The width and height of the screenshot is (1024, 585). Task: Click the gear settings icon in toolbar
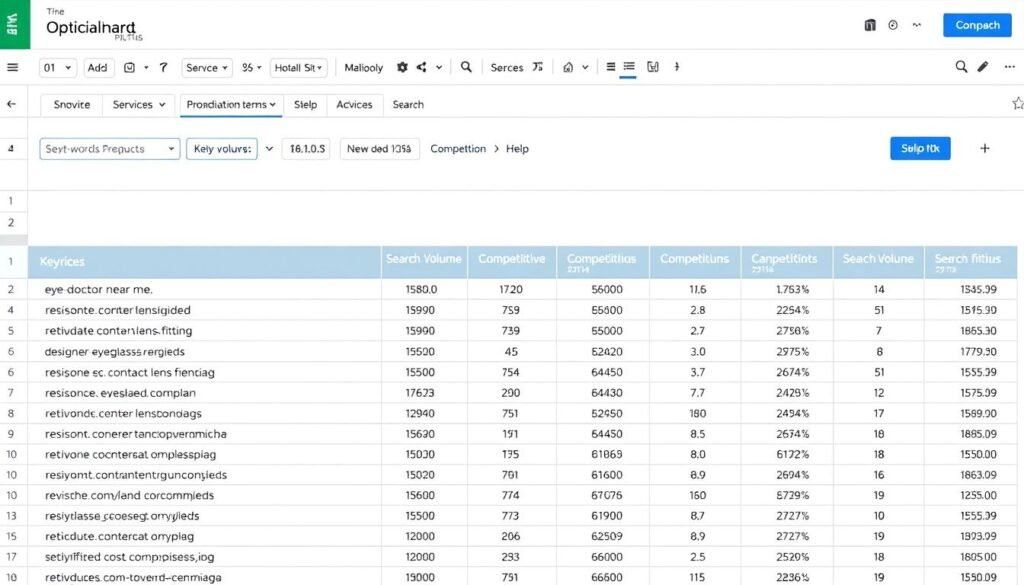(402, 67)
